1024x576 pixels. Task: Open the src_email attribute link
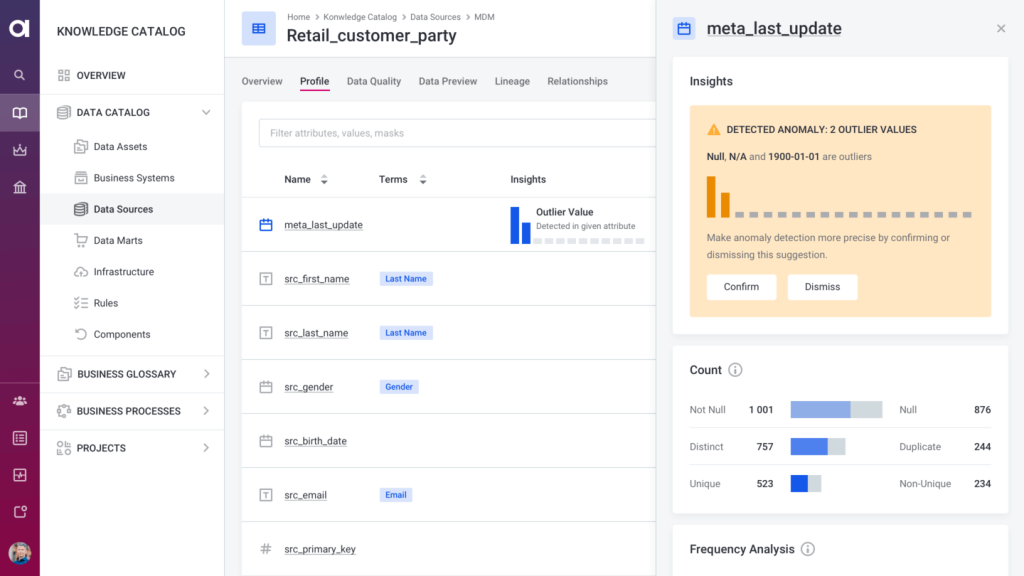tap(305, 495)
